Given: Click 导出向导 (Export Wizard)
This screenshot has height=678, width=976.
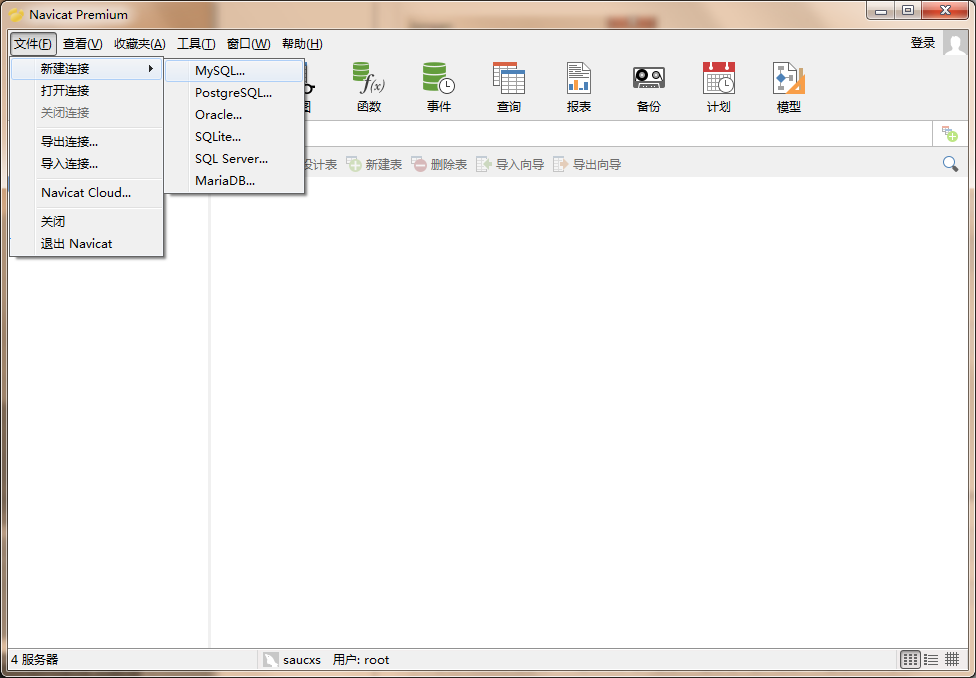Looking at the screenshot, I should pyautogui.click(x=588, y=164).
